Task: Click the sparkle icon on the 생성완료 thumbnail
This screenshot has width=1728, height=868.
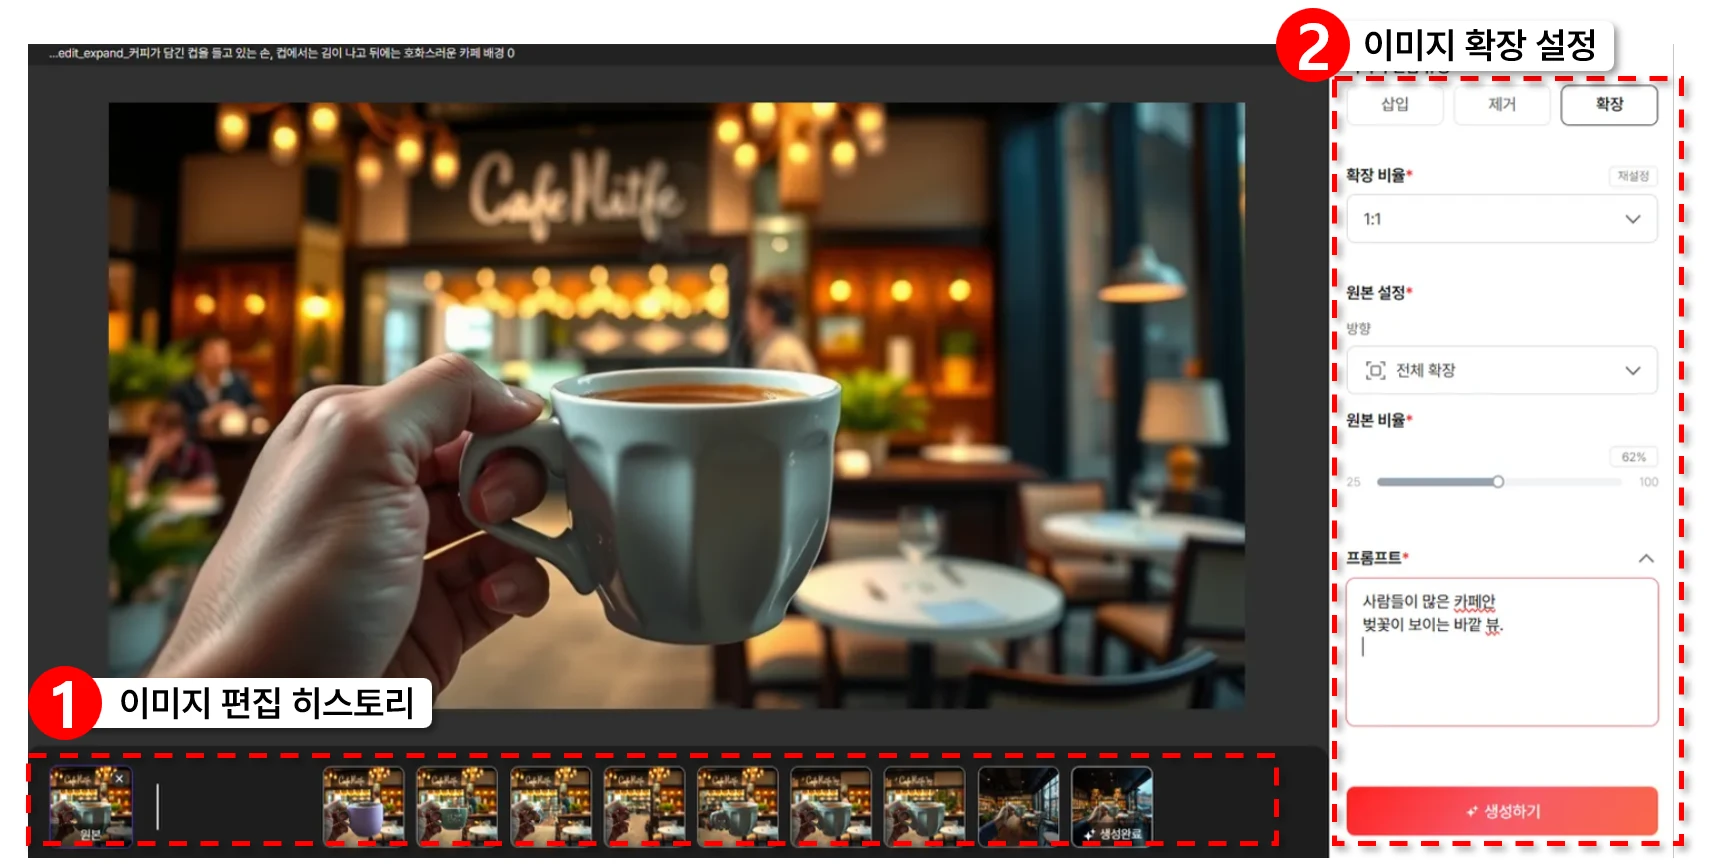Action: click(x=1089, y=834)
